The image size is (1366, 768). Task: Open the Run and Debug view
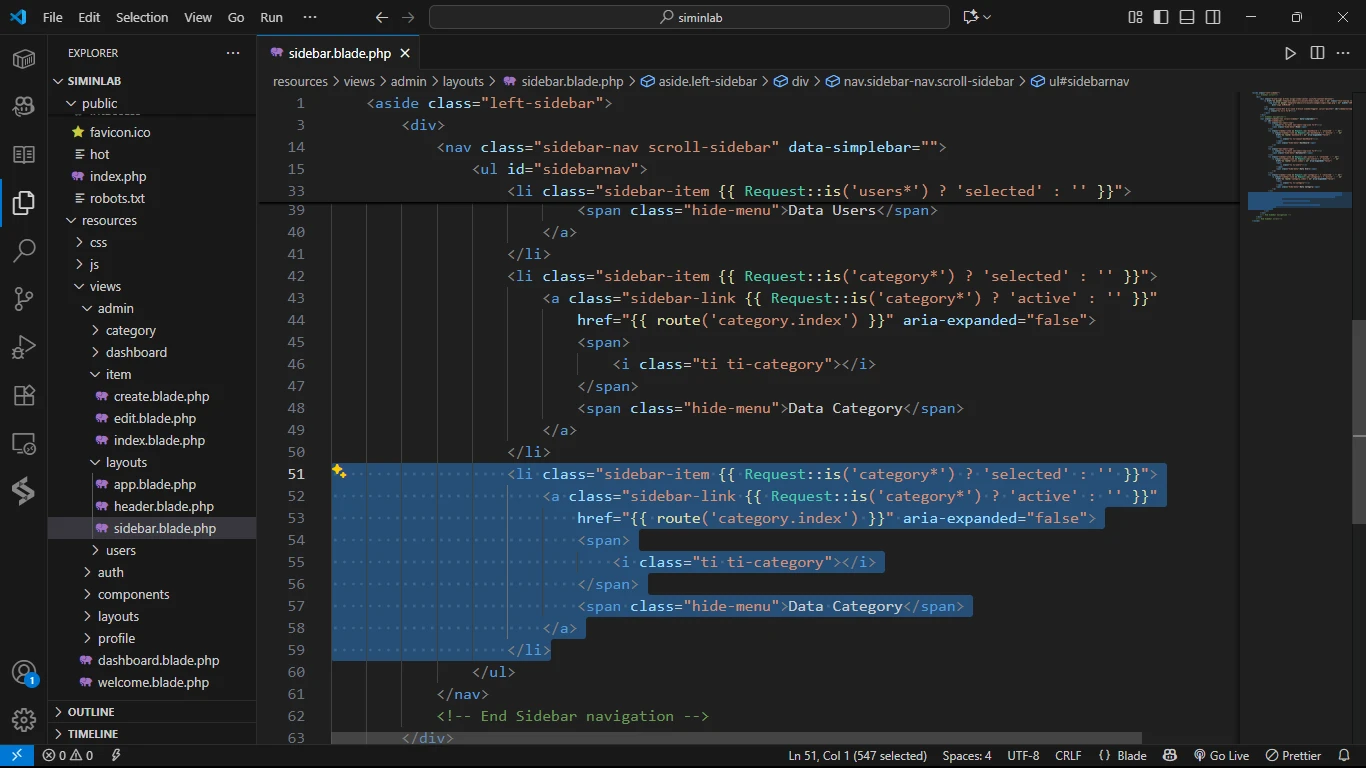click(x=24, y=347)
